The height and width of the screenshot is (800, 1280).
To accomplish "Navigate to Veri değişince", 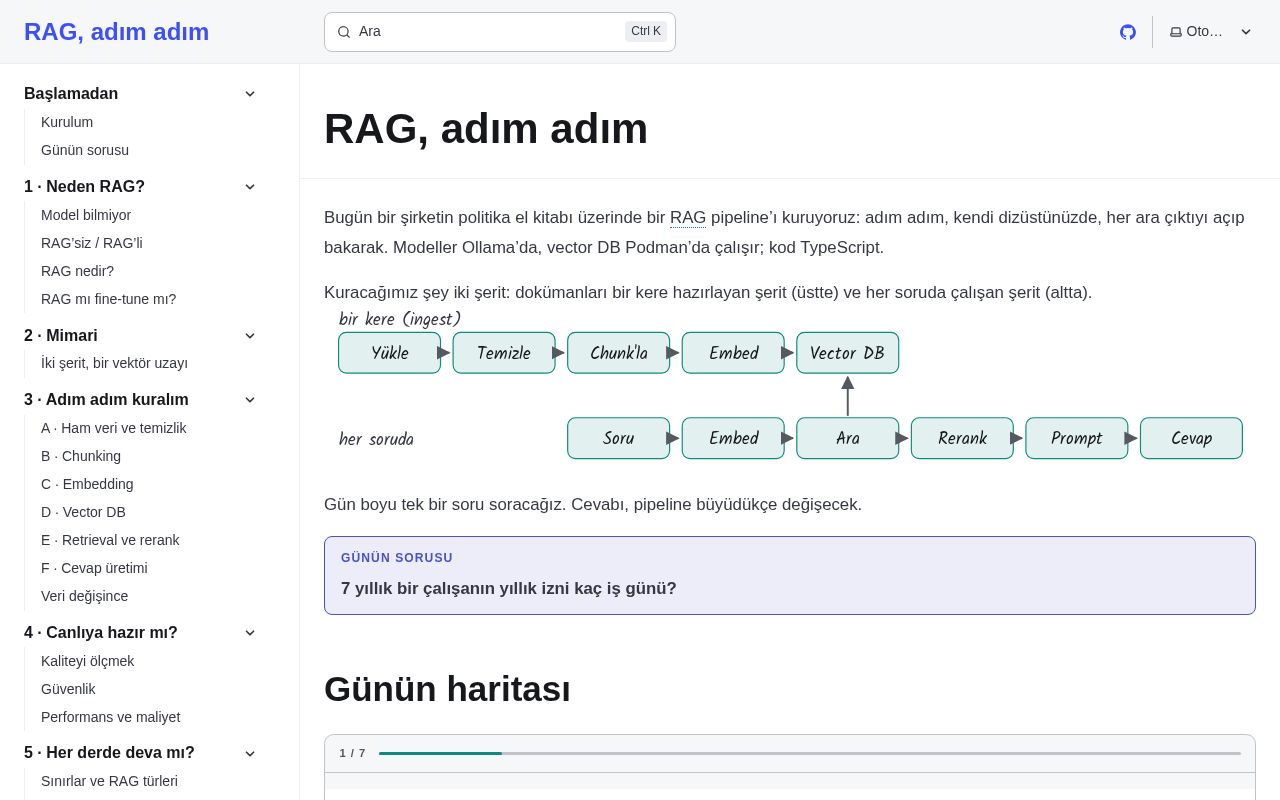I will coord(84,596).
